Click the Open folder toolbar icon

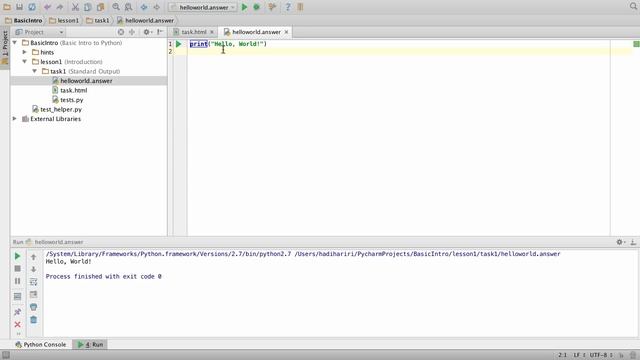7,7
